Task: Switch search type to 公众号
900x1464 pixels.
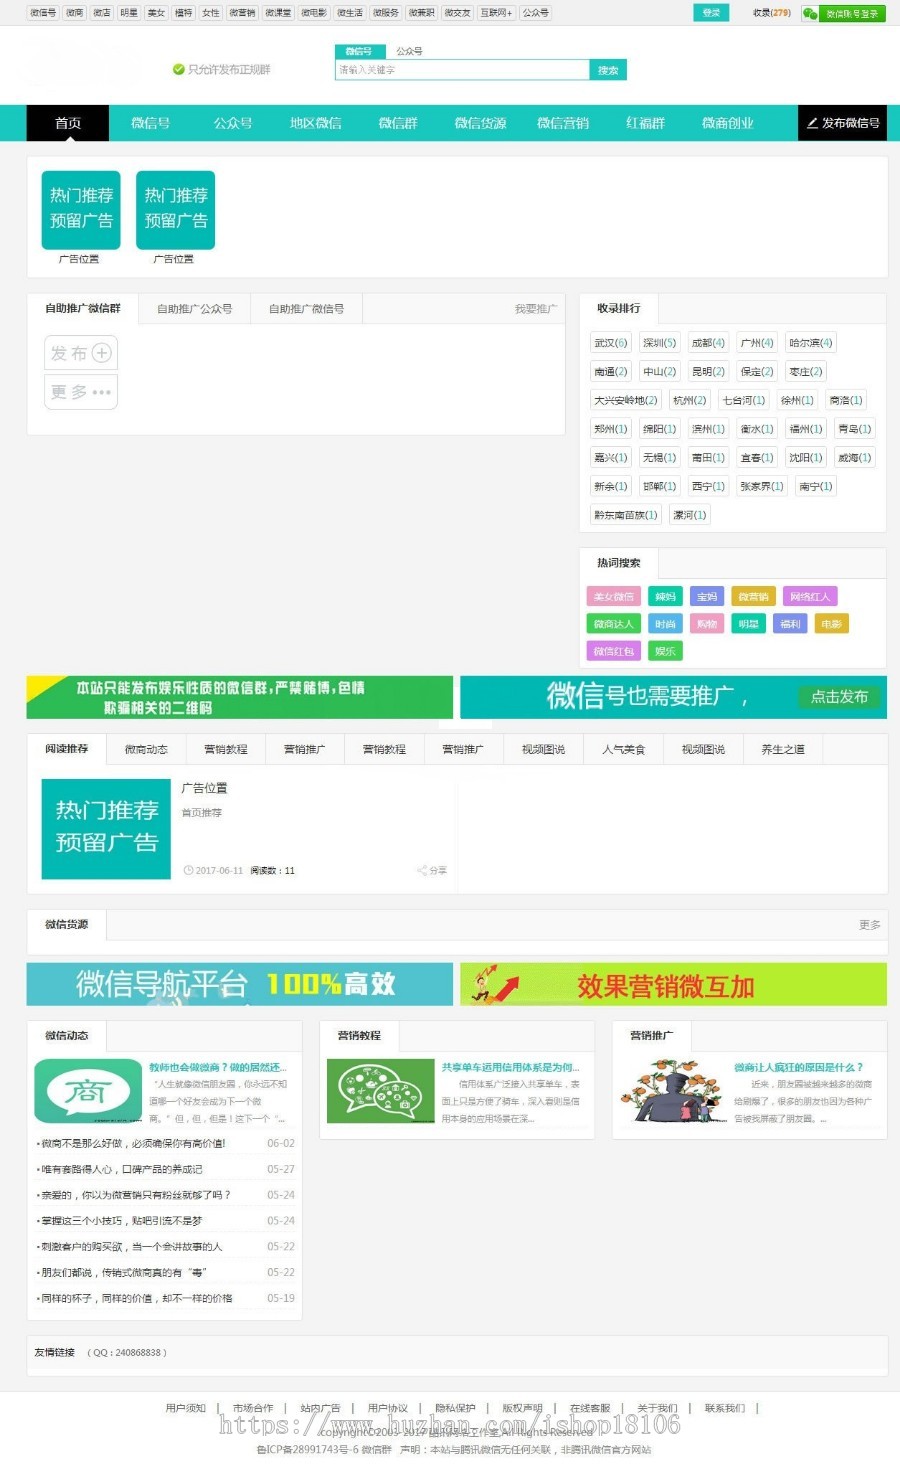Action: (409, 50)
